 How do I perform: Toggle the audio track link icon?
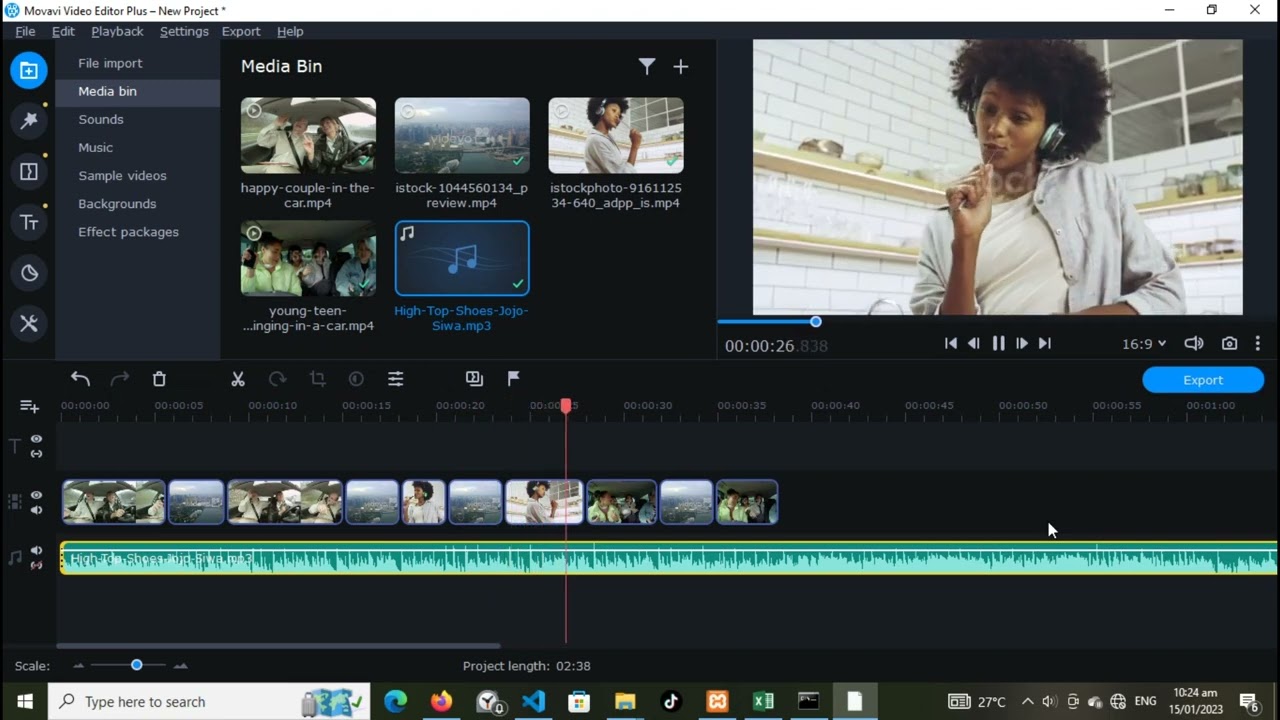coord(36,565)
